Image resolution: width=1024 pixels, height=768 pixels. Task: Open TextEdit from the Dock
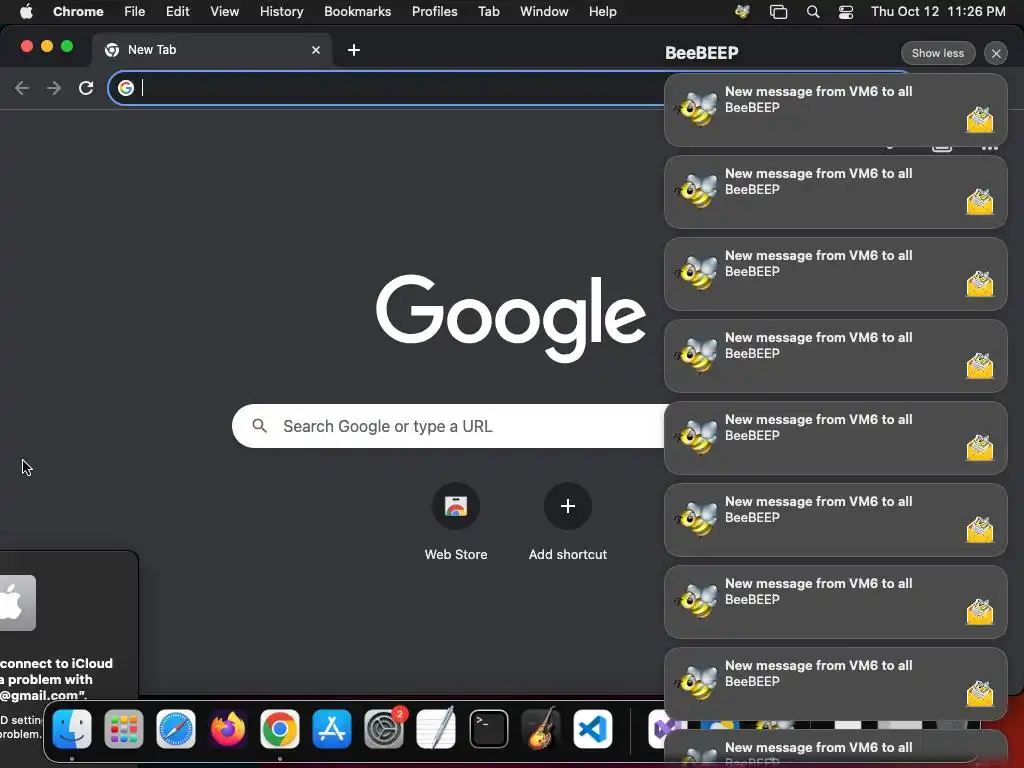(436, 729)
